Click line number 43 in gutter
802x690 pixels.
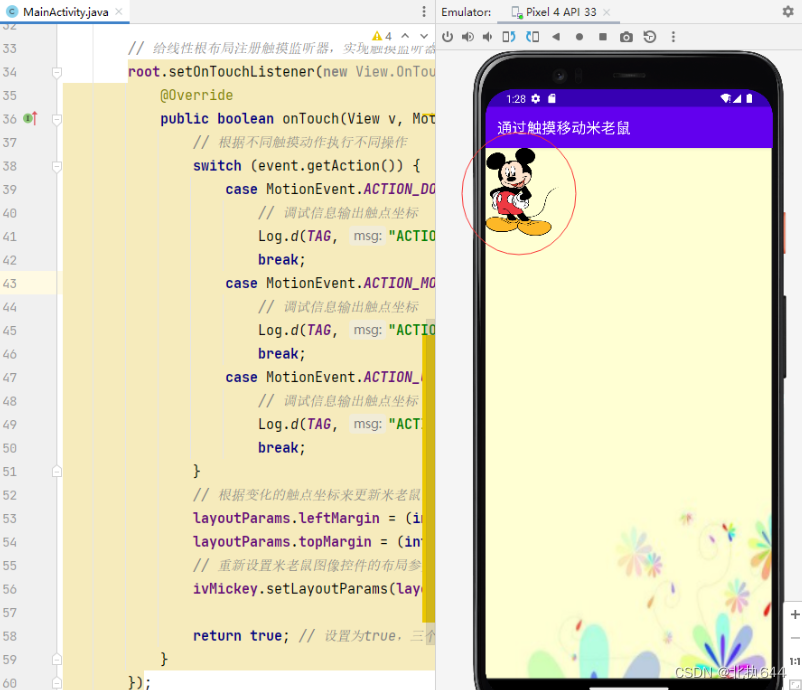[10, 283]
